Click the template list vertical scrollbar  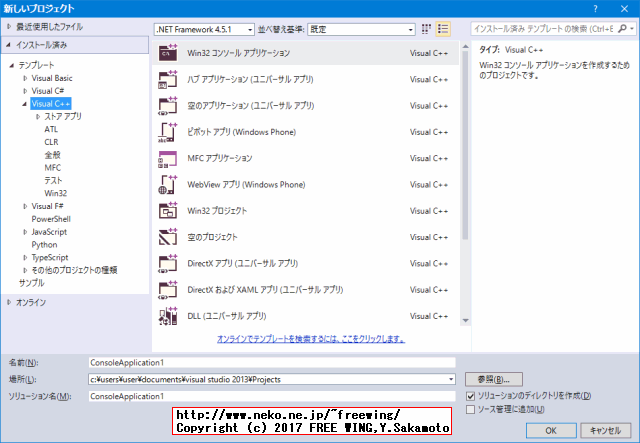(465, 145)
